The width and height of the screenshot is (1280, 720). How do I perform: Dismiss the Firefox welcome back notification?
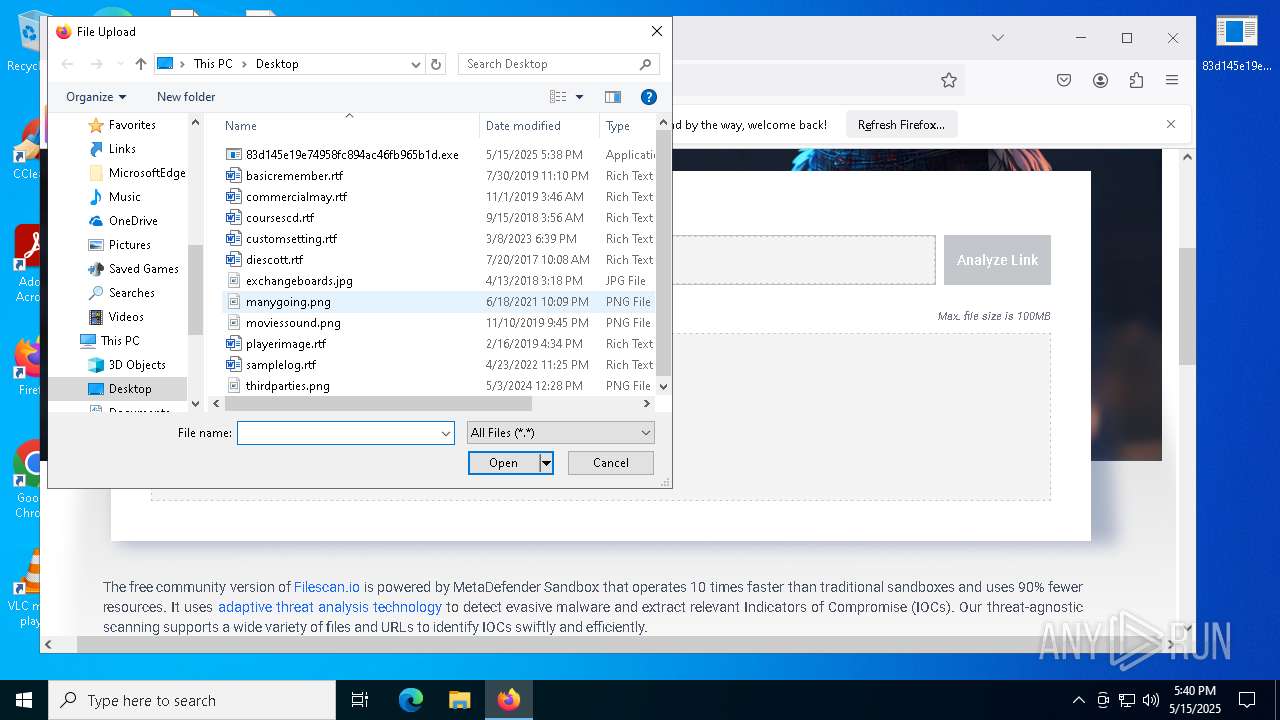click(1171, 124)
